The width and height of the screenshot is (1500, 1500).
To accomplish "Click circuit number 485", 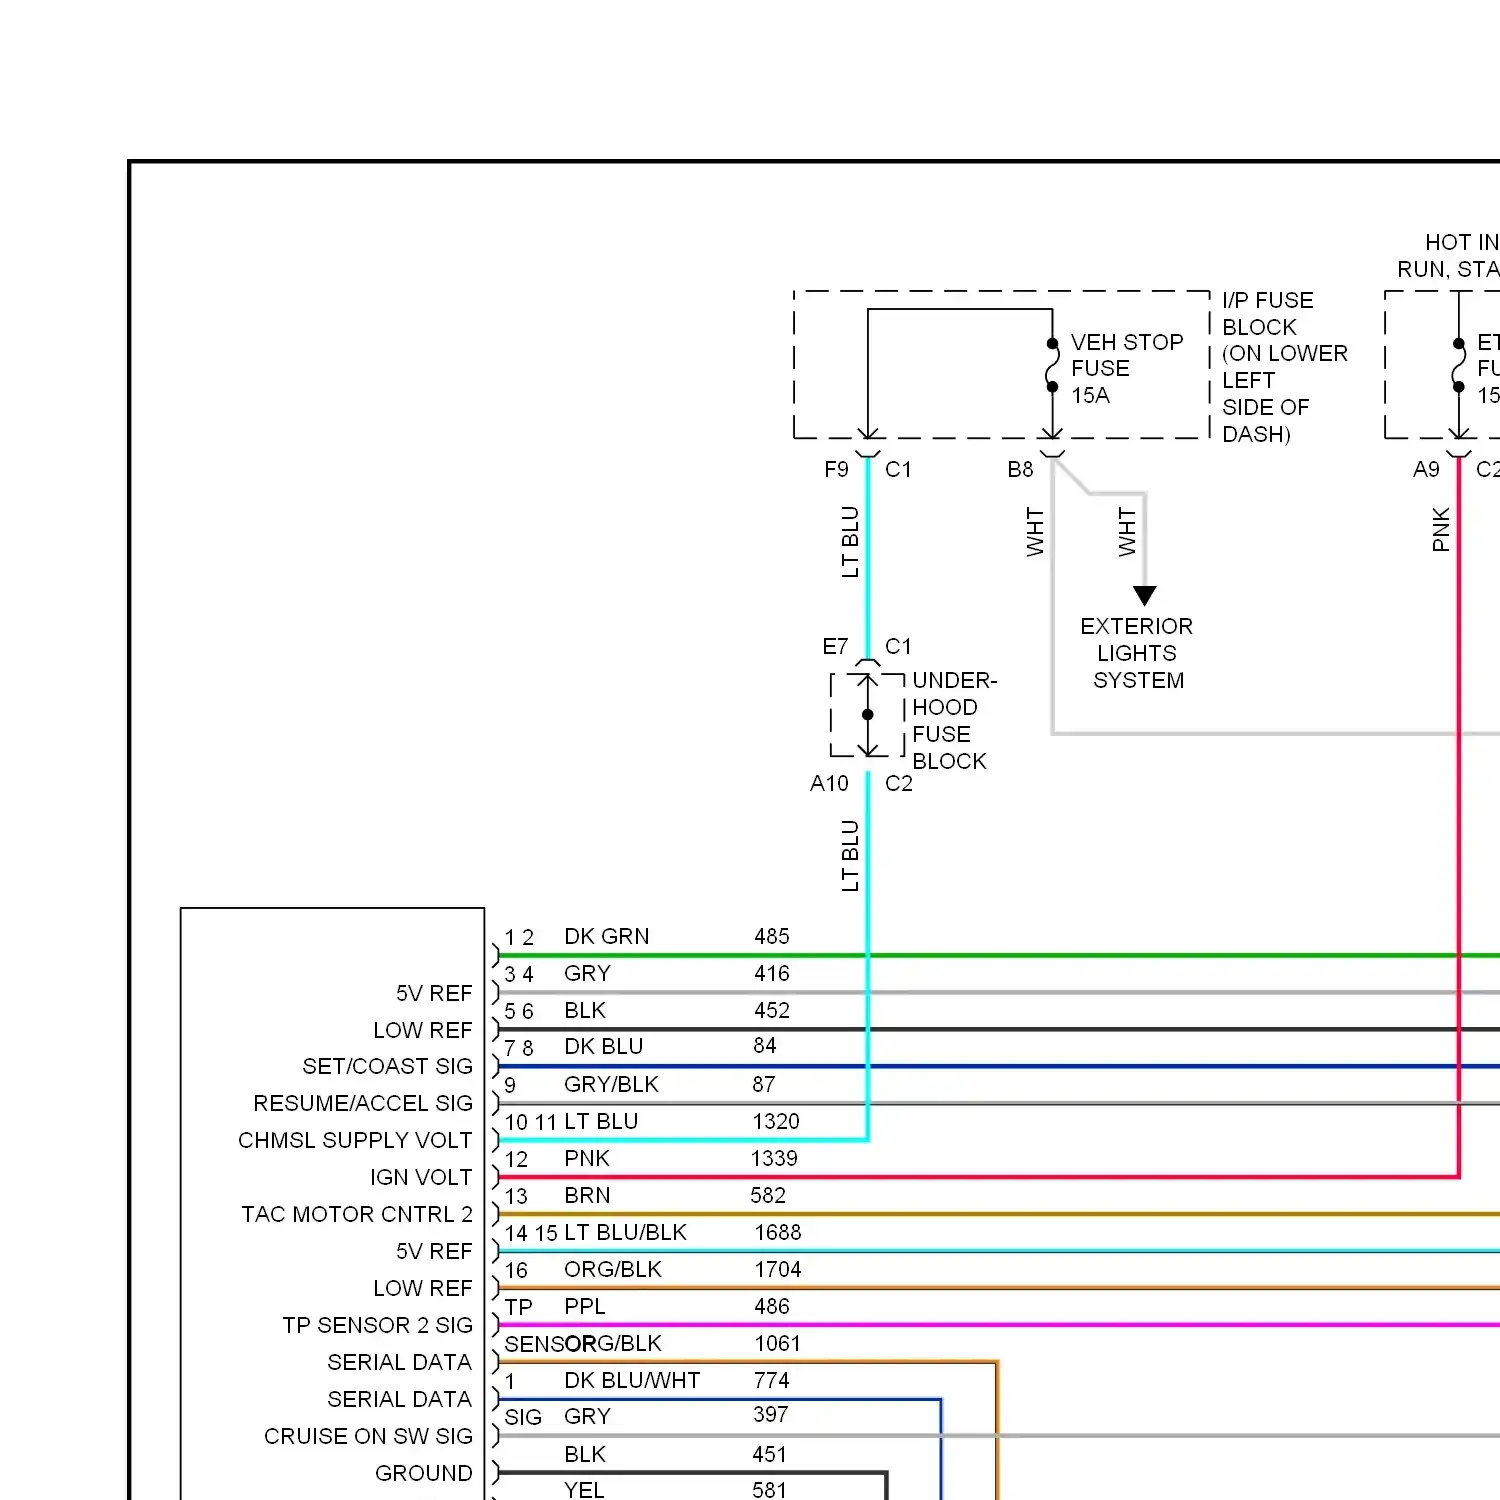I will [x=772, y=937].
